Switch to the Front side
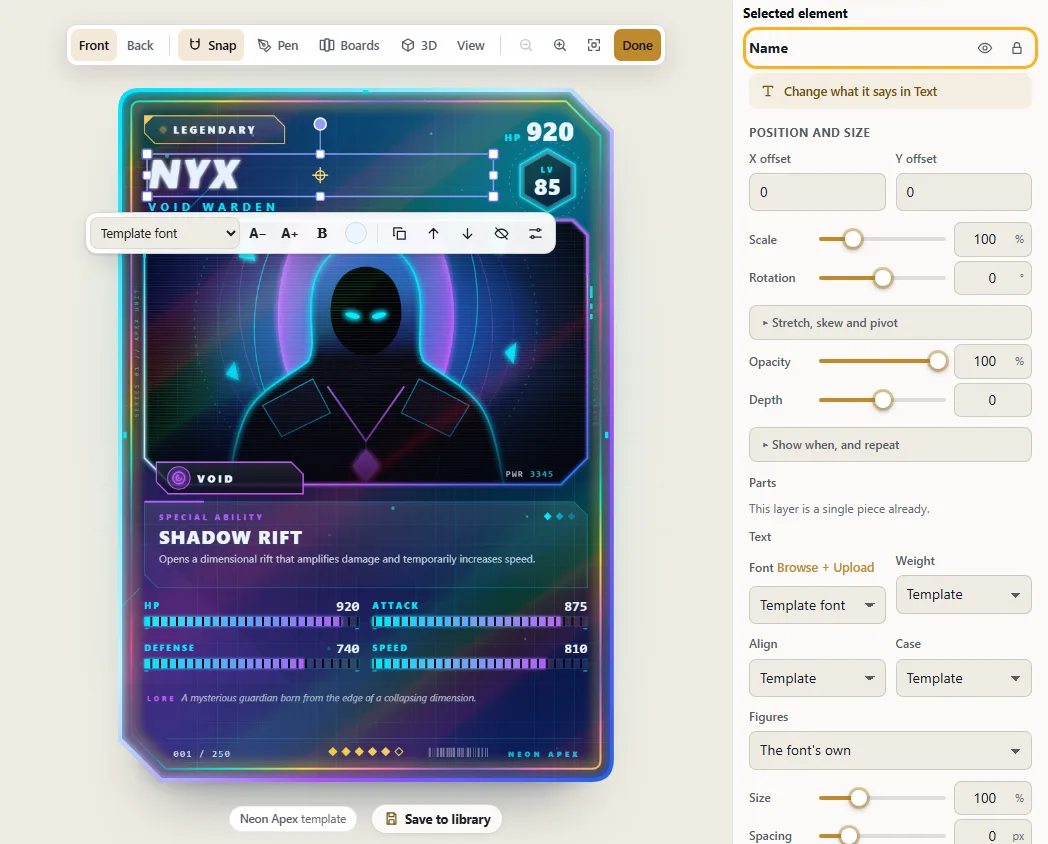1048x844 pixels. [x=94, y=45]
